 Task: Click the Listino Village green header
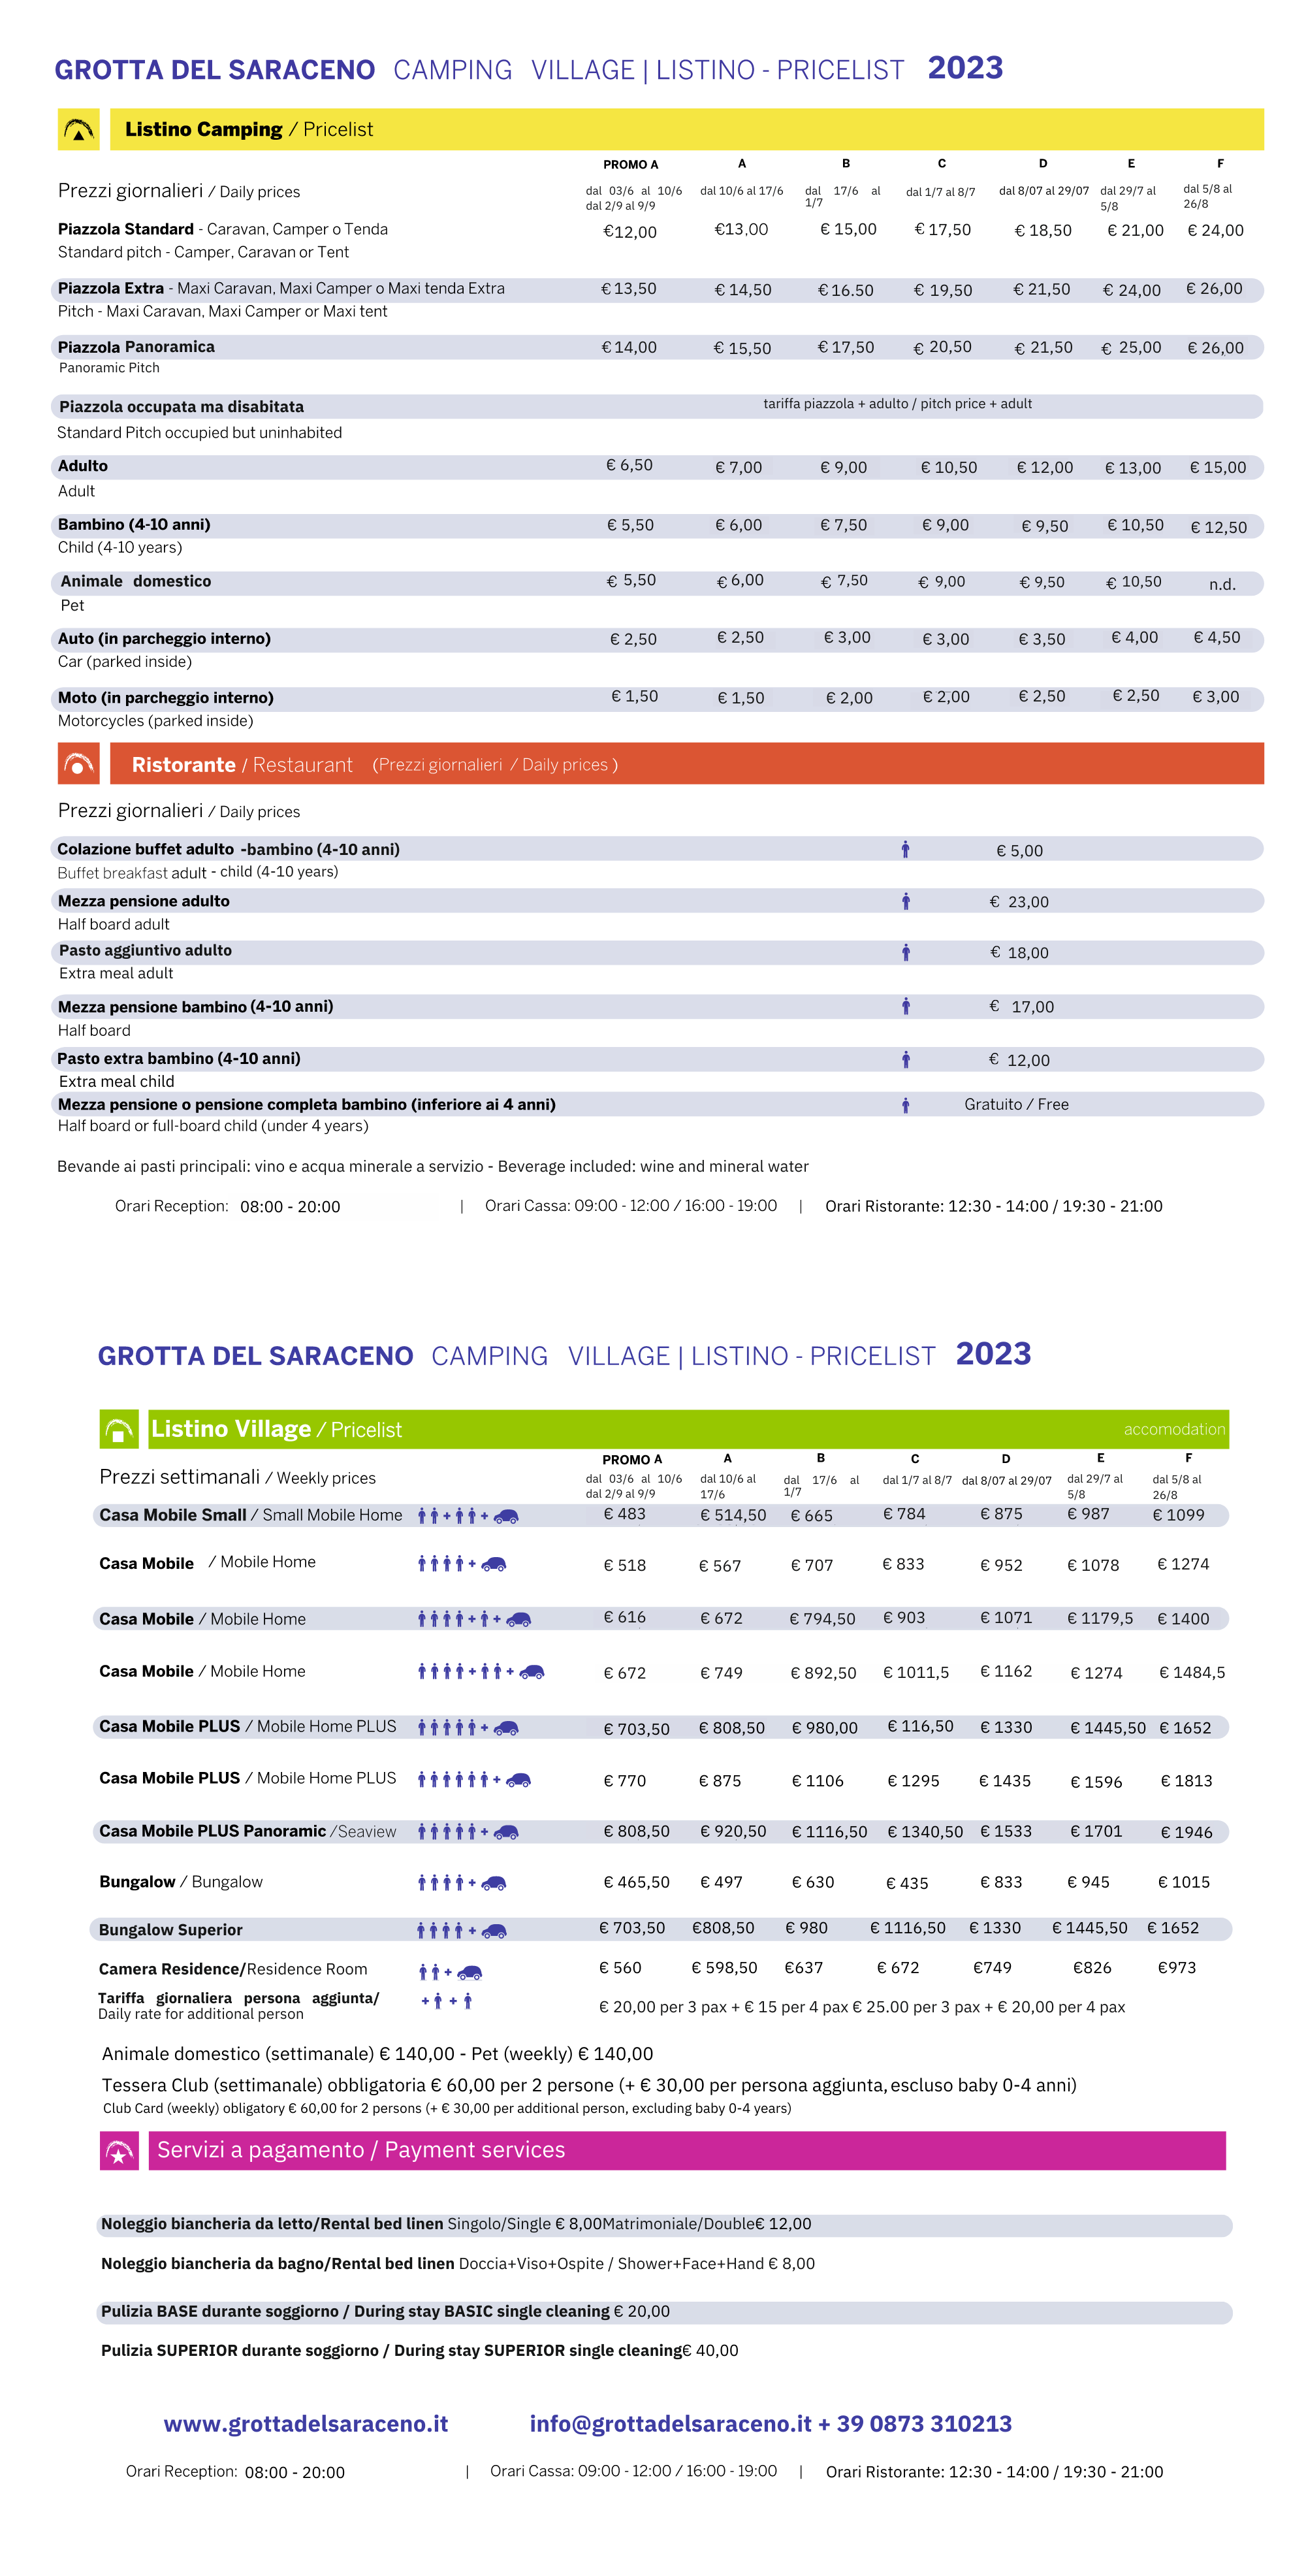[688, 1430]
